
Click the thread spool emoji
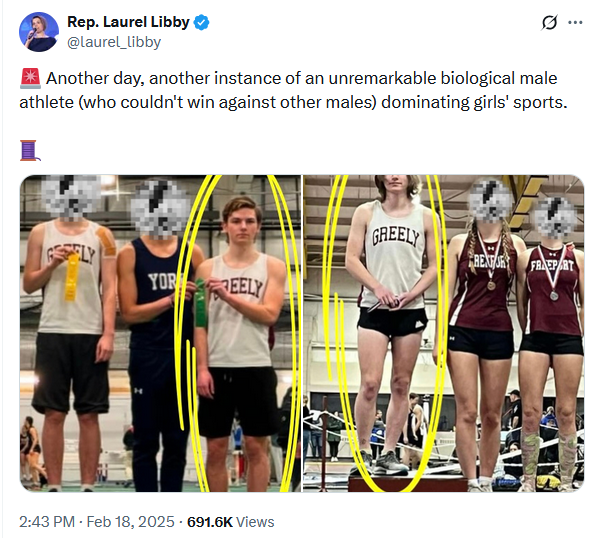pyautogui.click(x=29, y=149)
